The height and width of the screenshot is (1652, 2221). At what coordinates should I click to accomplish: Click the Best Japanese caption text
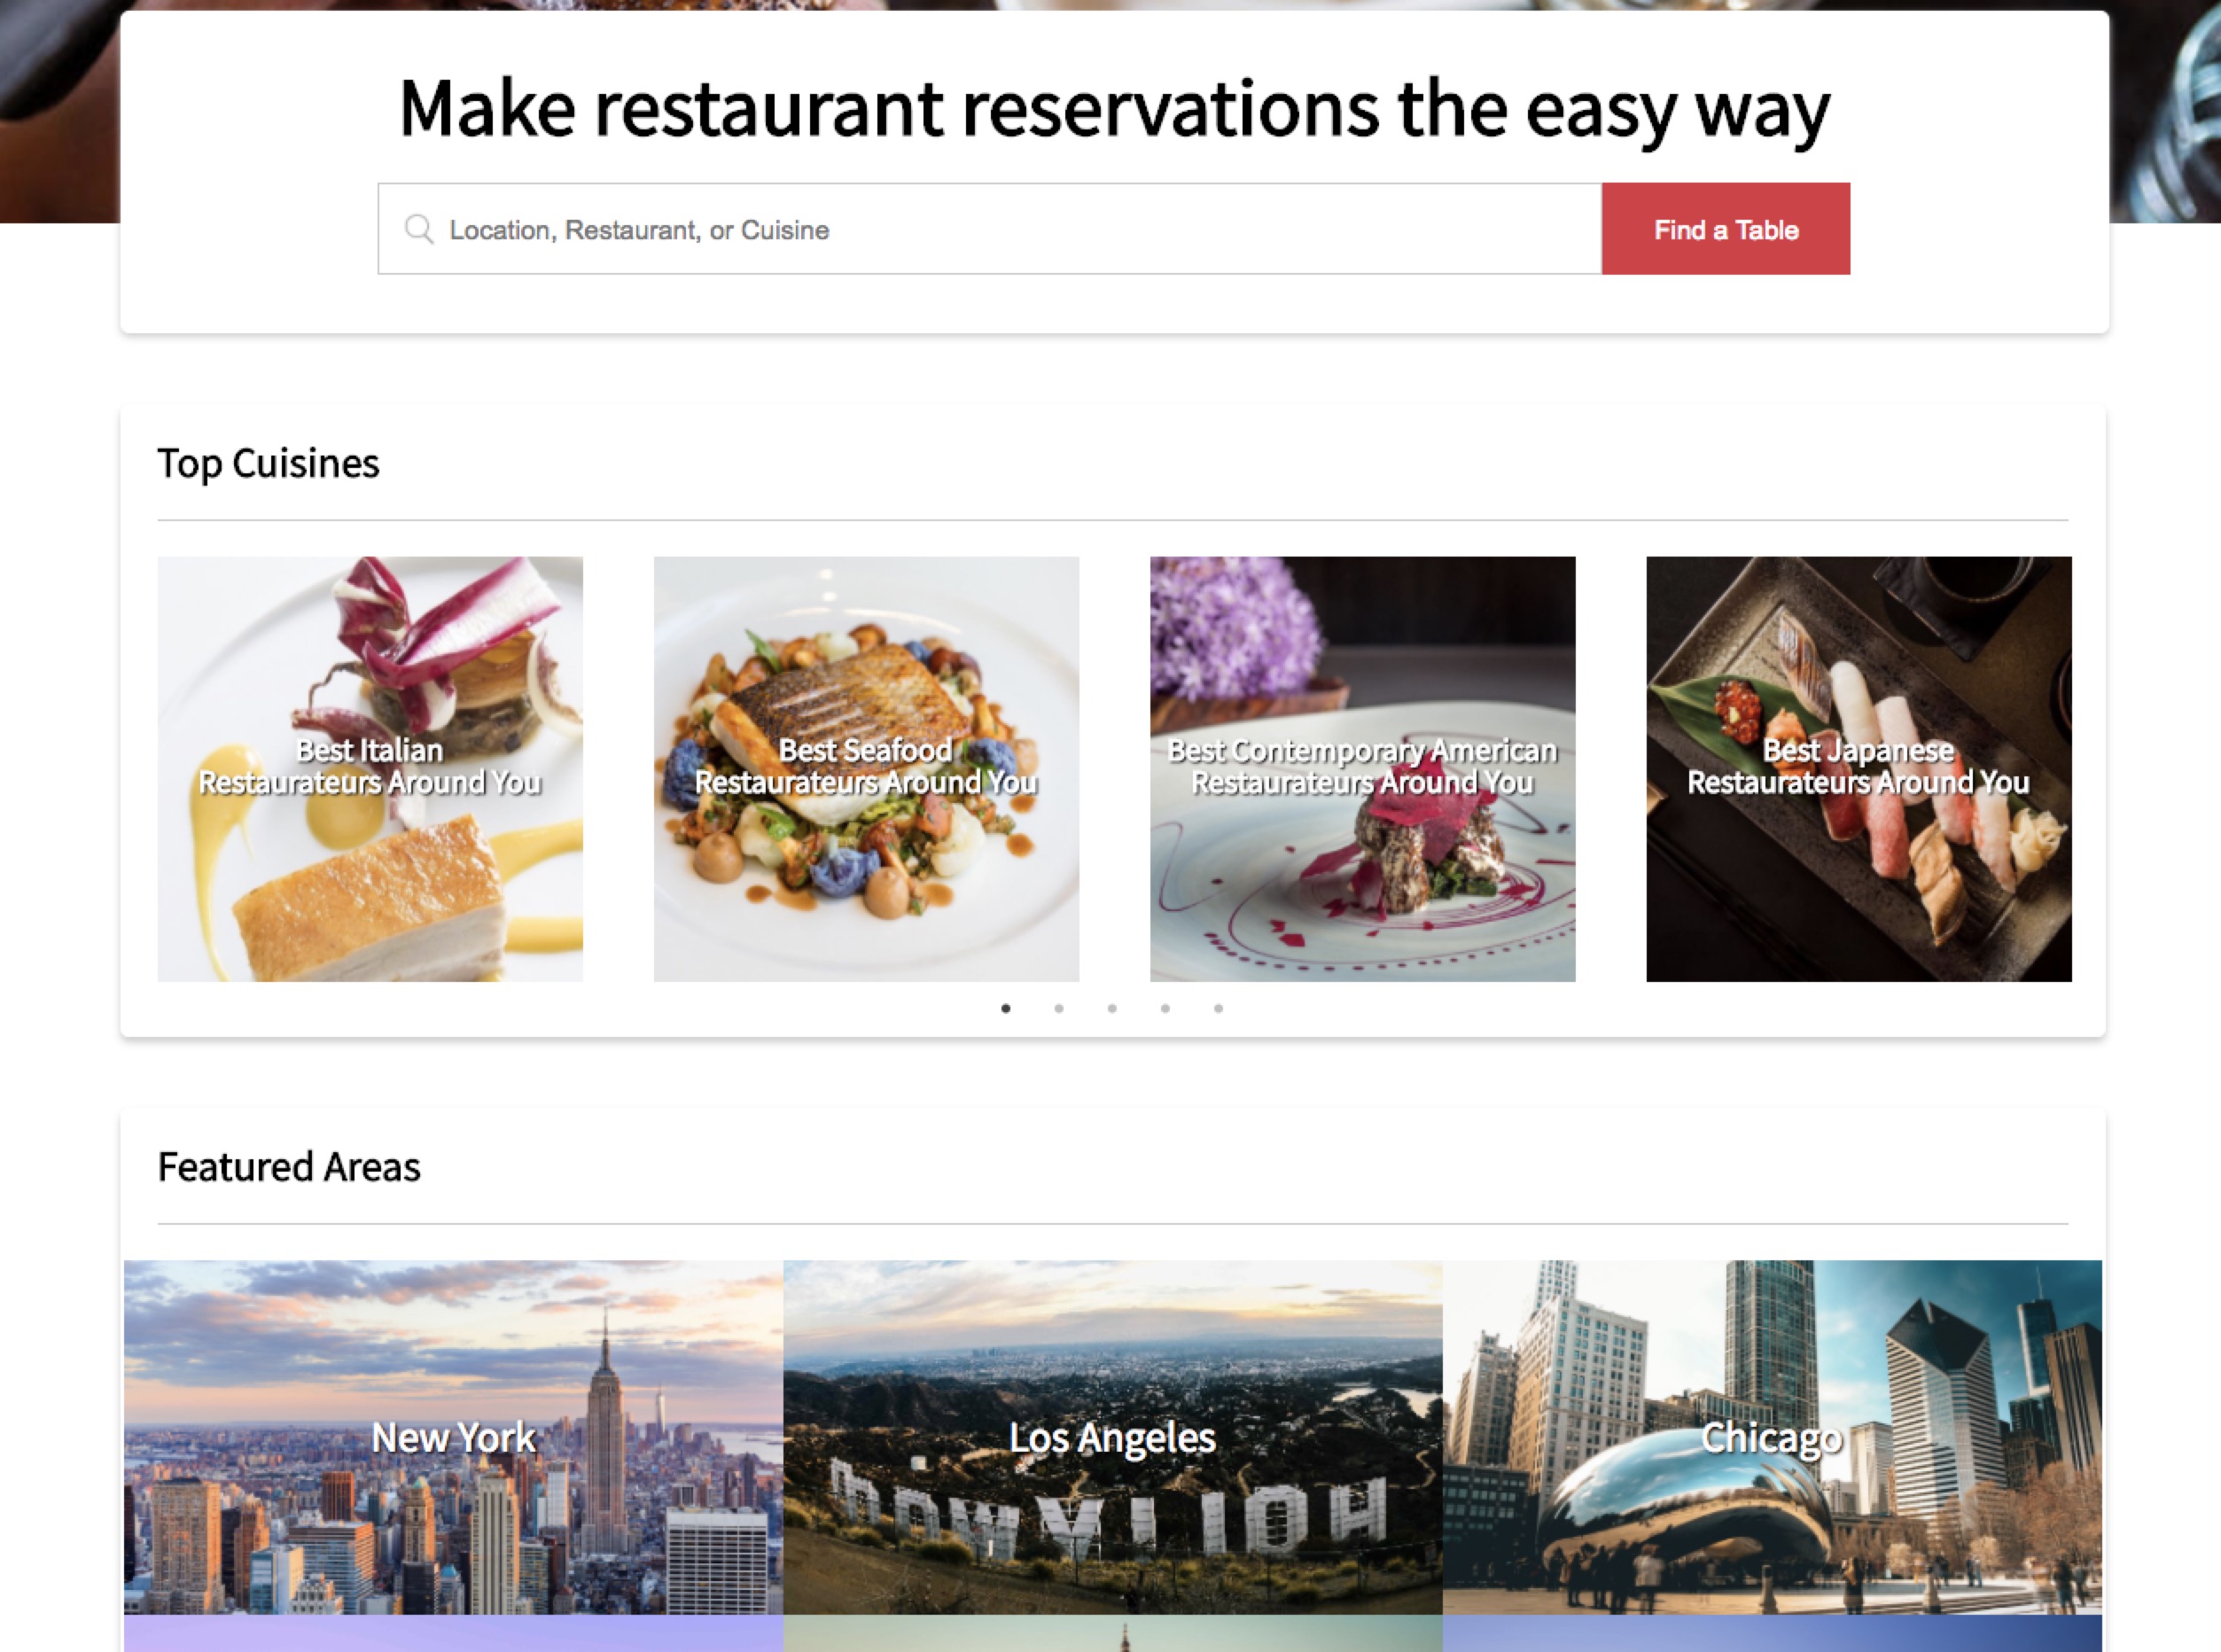[1858, 766]
